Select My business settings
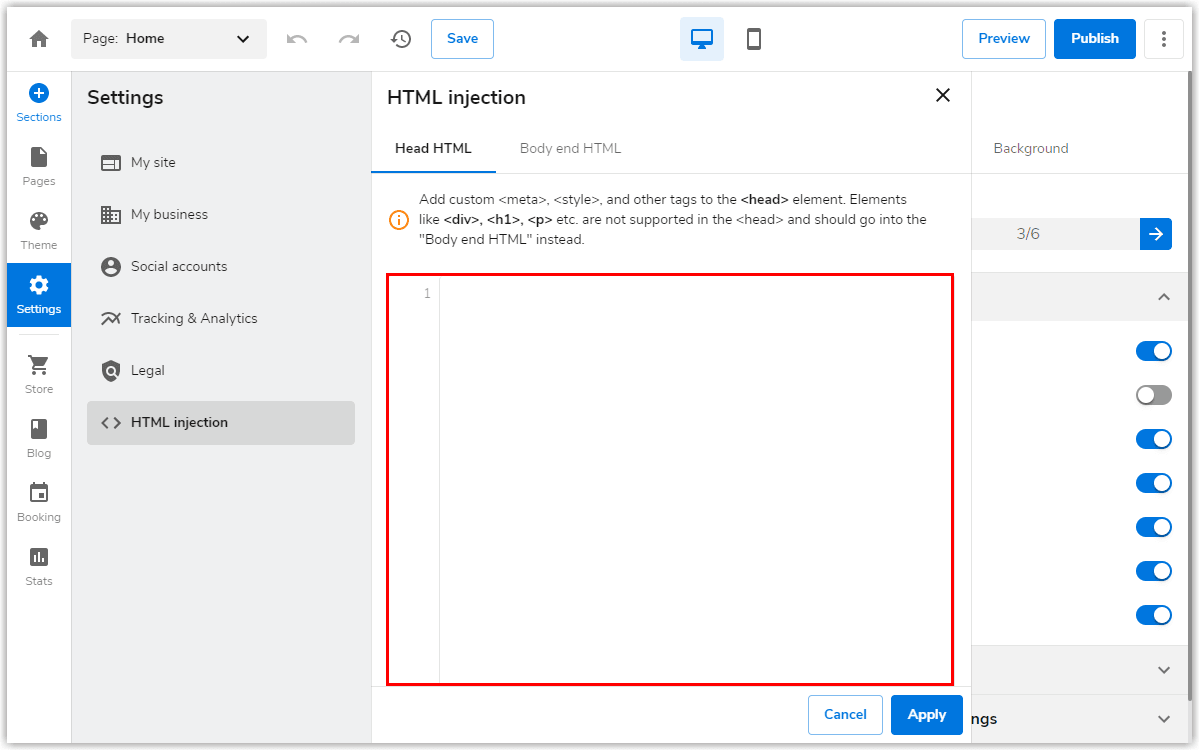1200x751 pixels. coord(221,214)
